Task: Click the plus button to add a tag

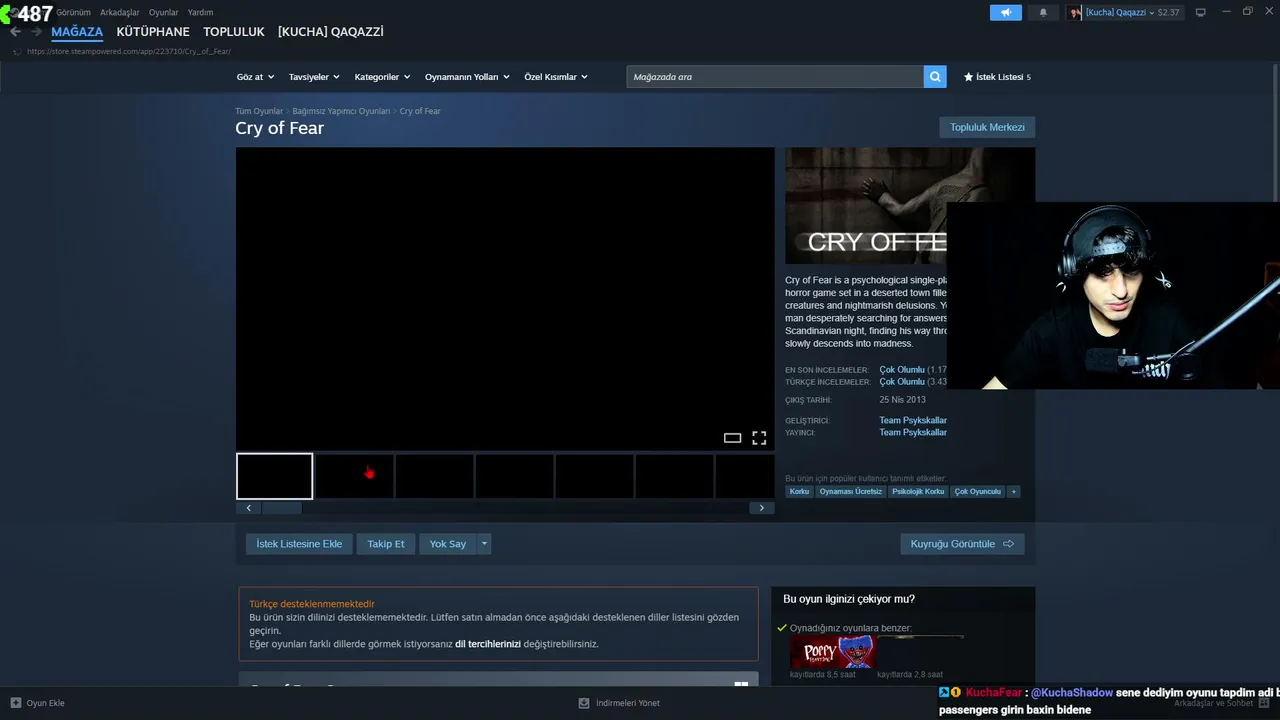Action: [1013, 491]
